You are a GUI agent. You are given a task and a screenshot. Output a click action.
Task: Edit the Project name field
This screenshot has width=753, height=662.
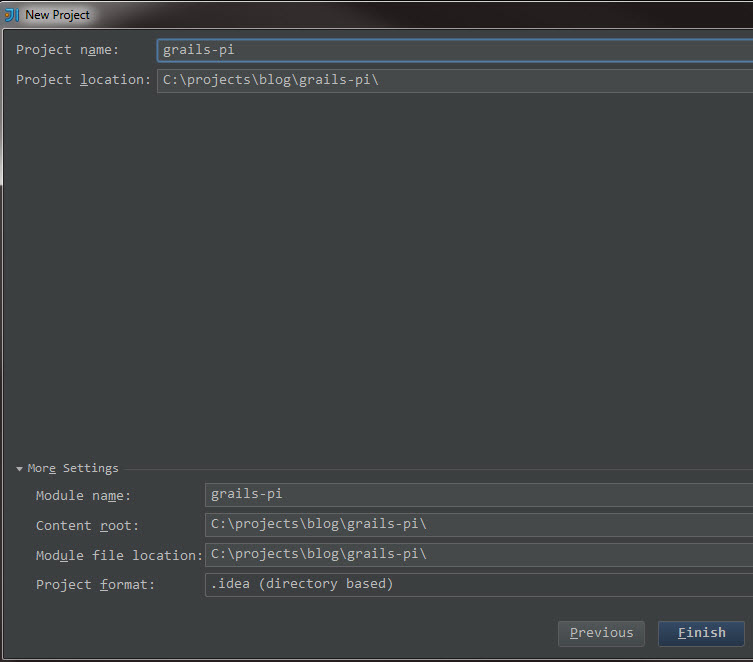point(455,50)
